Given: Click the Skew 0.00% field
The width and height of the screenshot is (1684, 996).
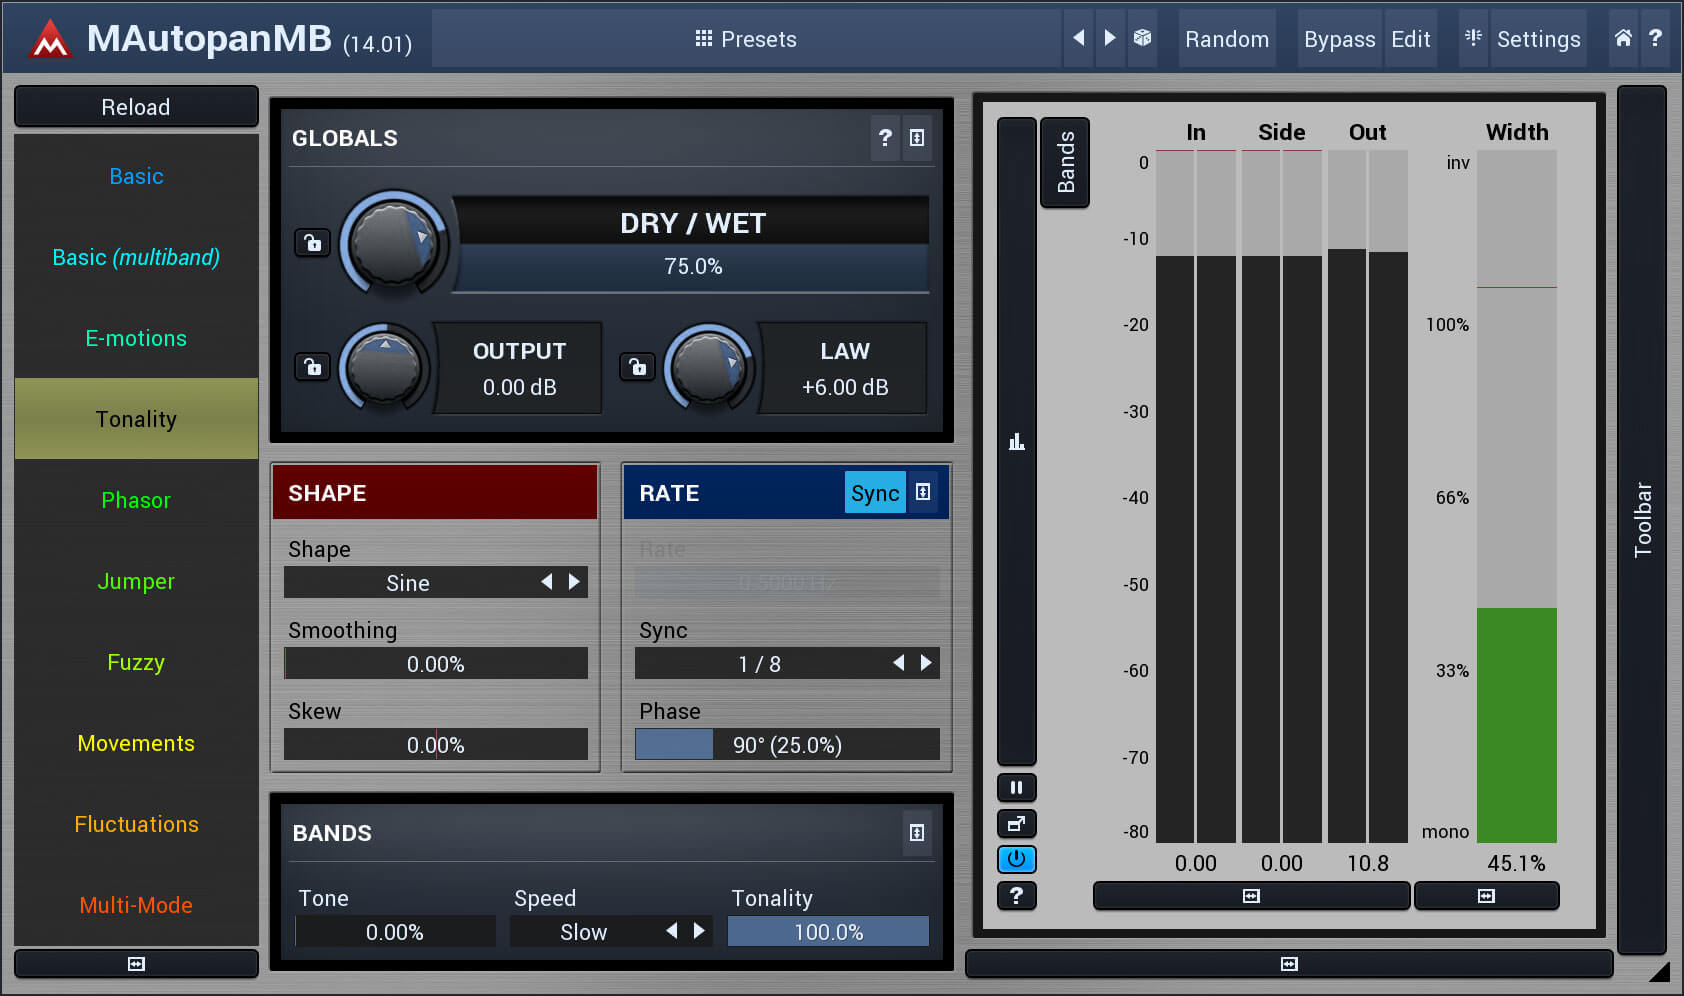Looking at the screenshot, I should (436, 744).
